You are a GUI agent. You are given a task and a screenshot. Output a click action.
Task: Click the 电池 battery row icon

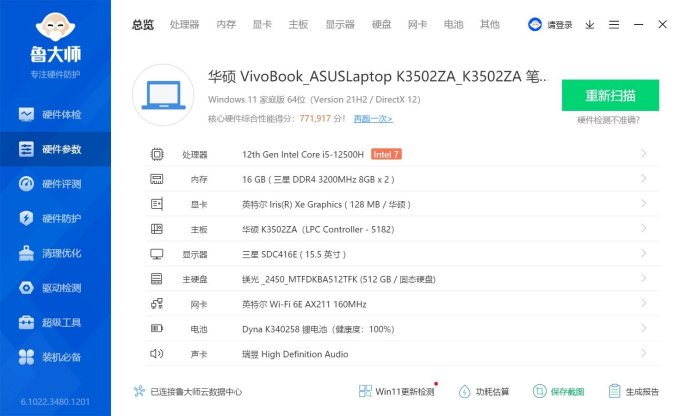pos(157,328)
